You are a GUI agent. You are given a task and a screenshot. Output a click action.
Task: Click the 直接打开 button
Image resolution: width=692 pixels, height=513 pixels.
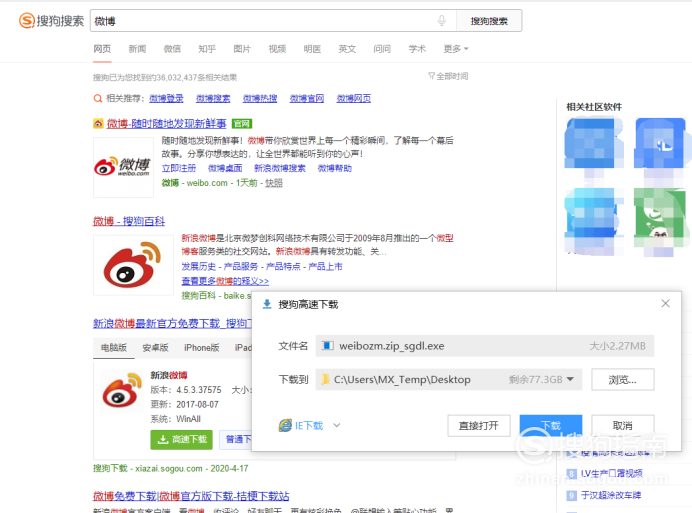pyautogui.click(x=479, y=426)
